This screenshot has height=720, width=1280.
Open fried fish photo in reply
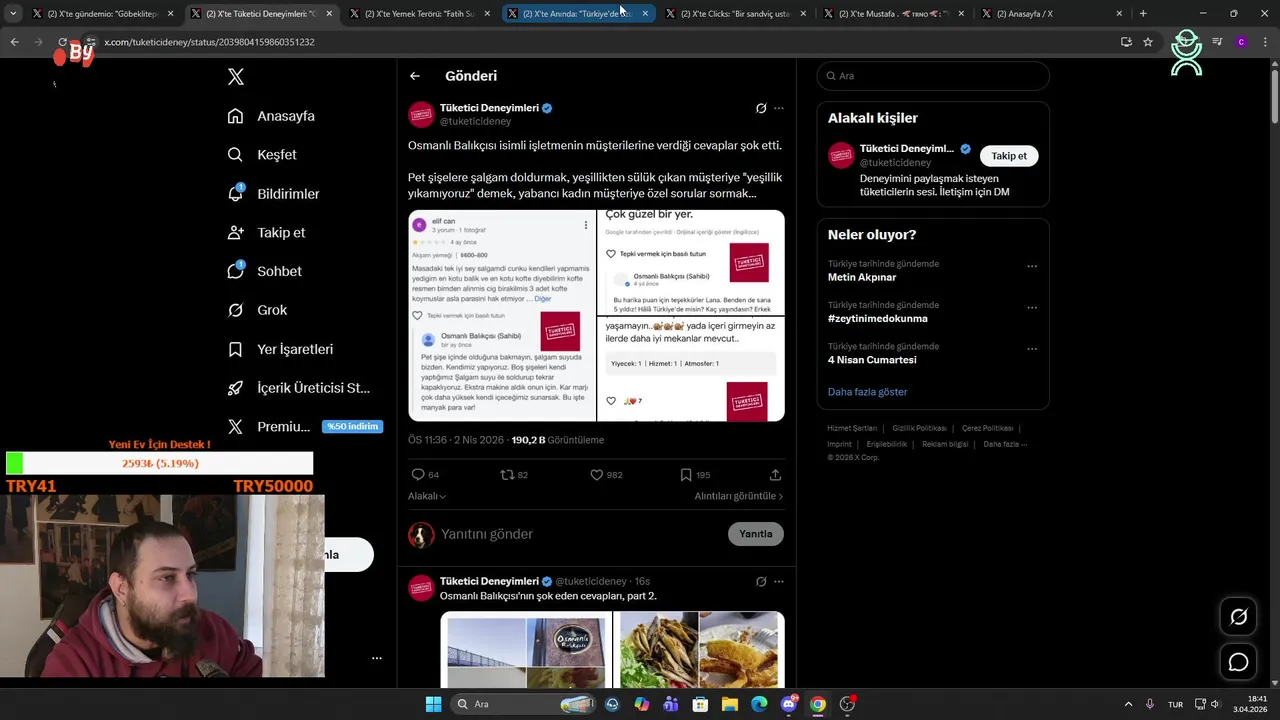[x=699, y=650]
